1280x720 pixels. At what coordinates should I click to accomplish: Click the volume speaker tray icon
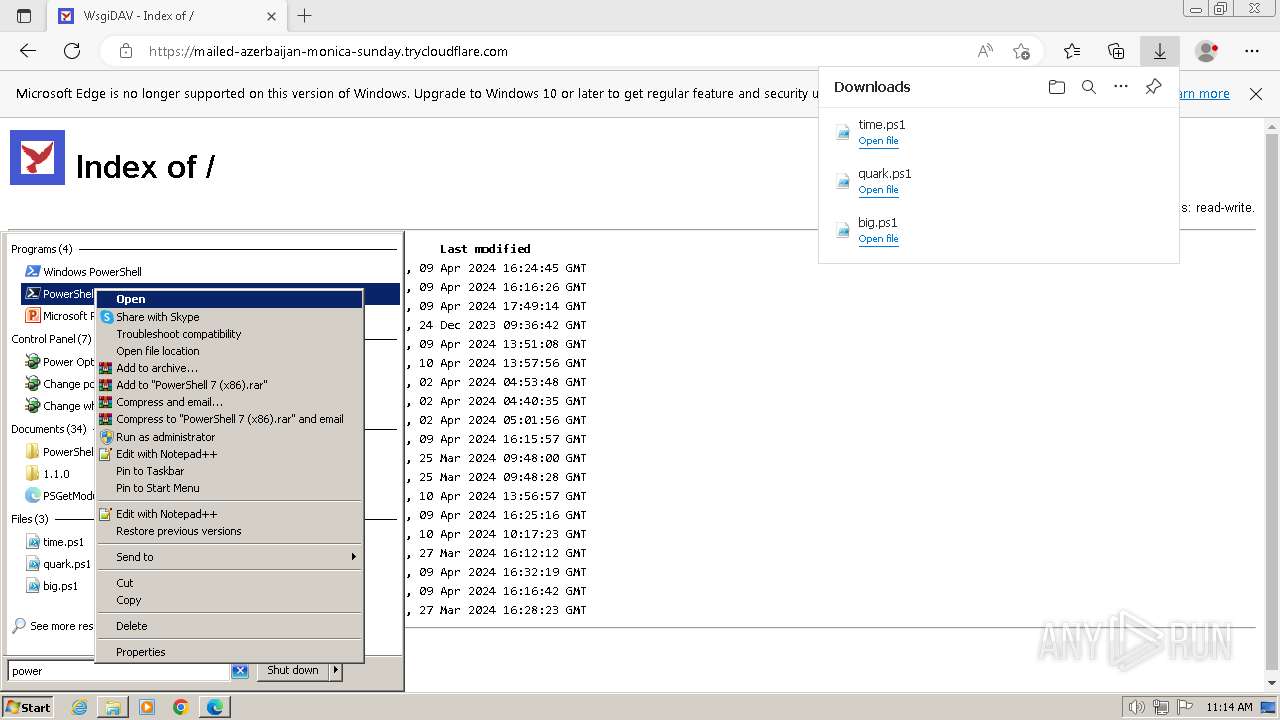(x=1136, y=707)
